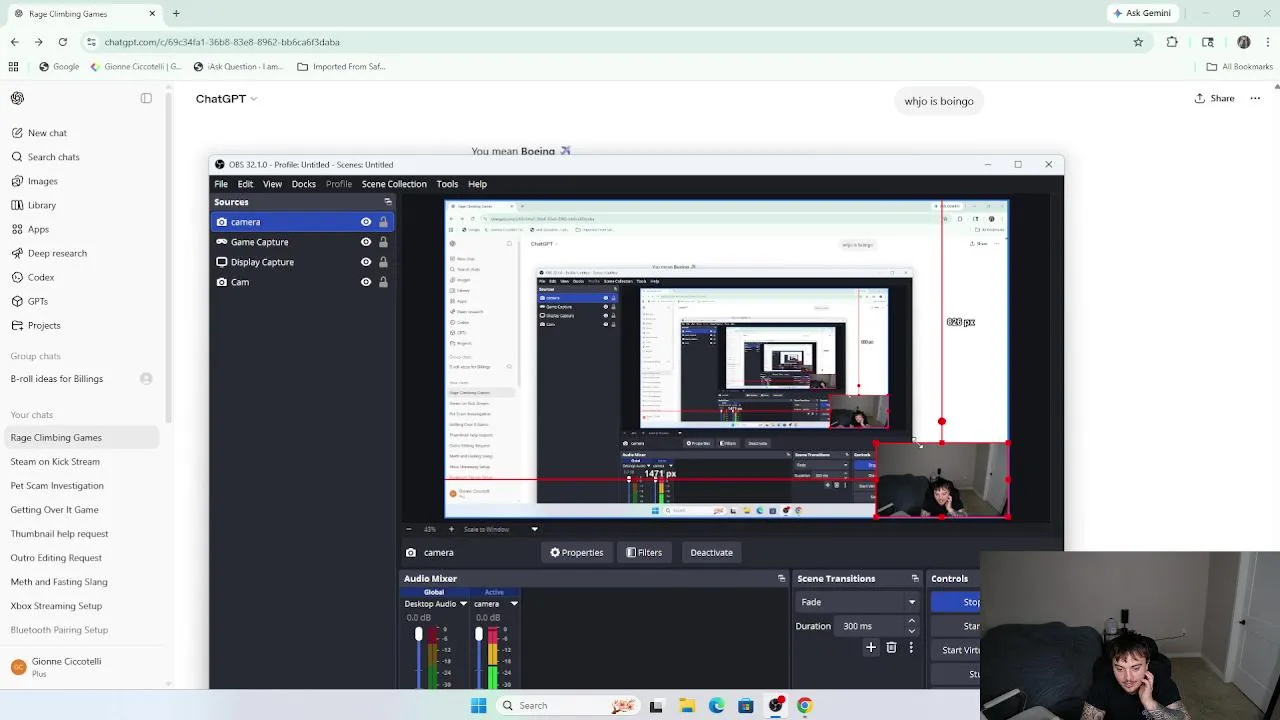1280x720 pixels.
Task: Adjust Desktop Audio volume slider
Action: click(419, 656)
